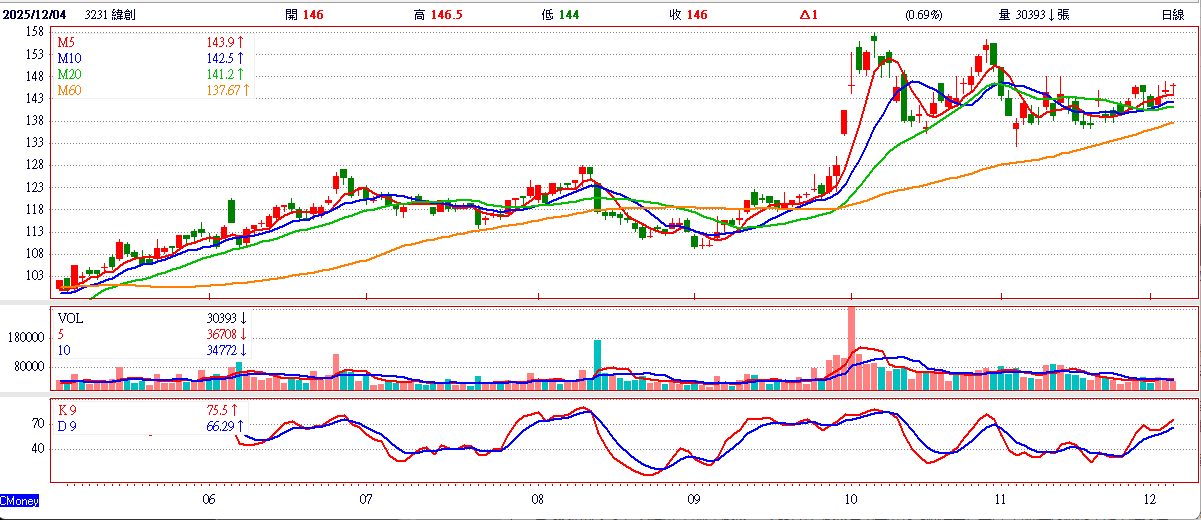Click the CMoney logo in bottom-left corner
Image resolution: width=1201 pixels, height=520 pixels.
(19, 499)
